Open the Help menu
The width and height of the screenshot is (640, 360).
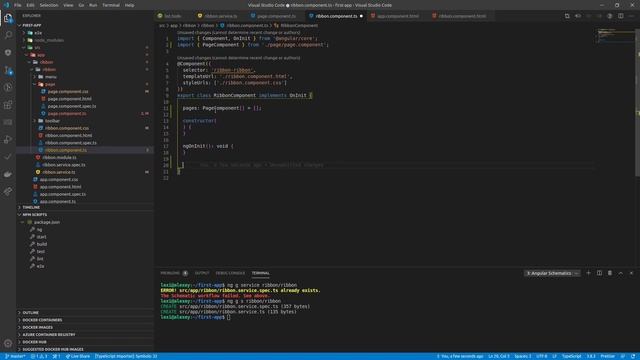pos(129,5)
